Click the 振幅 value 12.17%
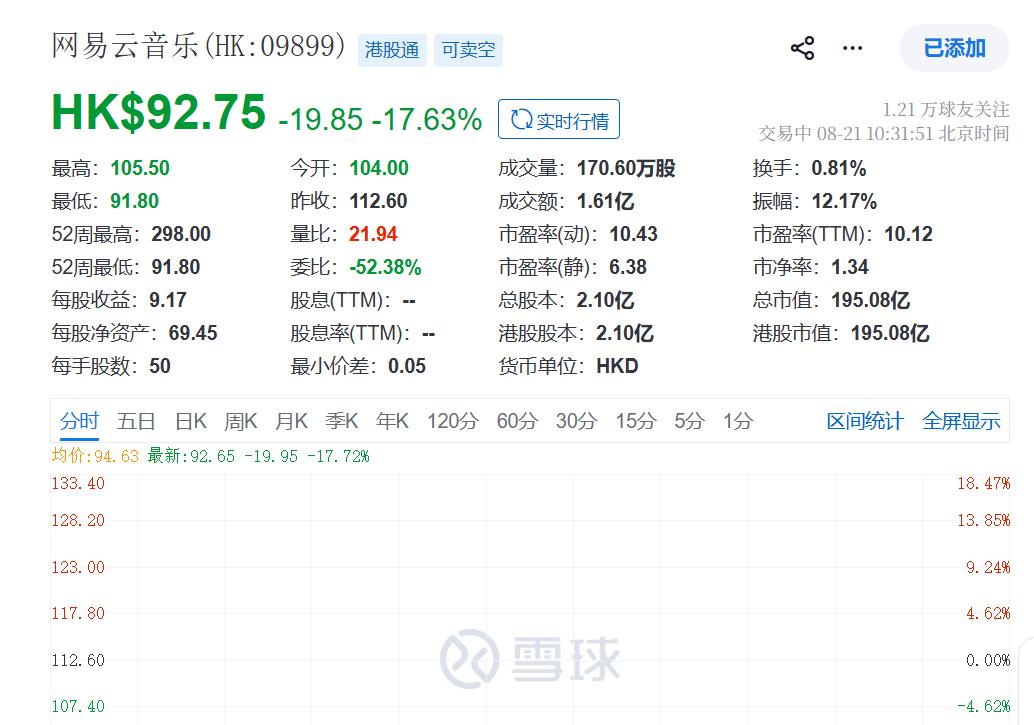1034x725 pixels. pyautogui.click(x=843, y=201)
